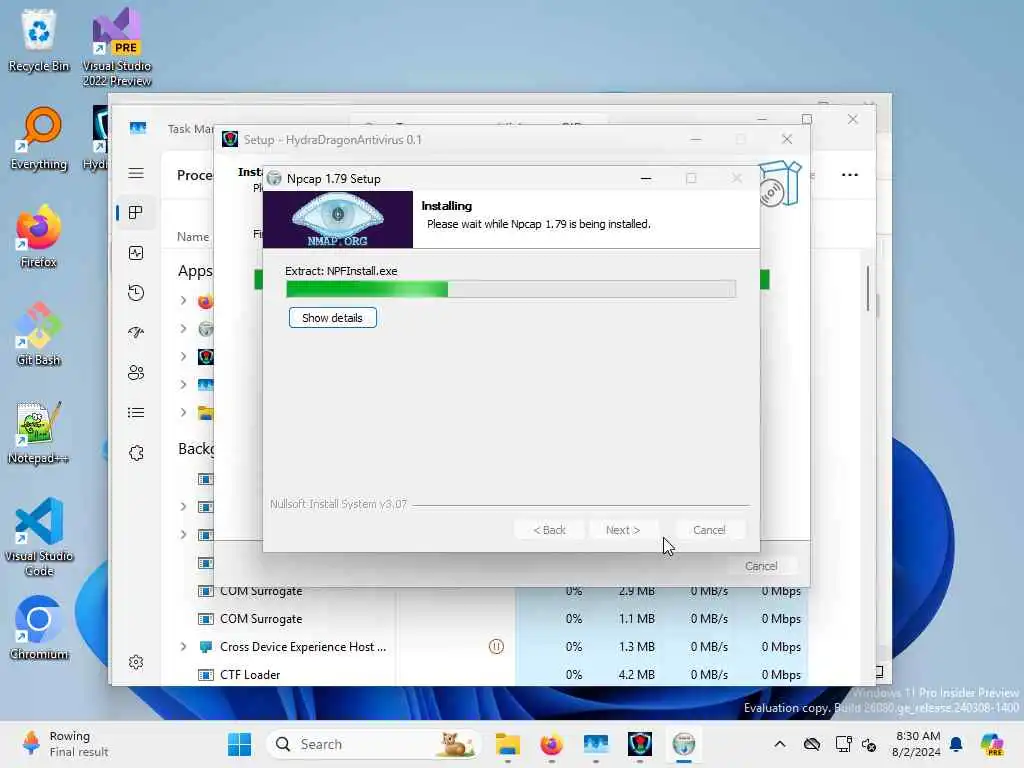
Task: Switch to HydraDragonAntivirus setup taskbar icon
Action: [639, 744]
